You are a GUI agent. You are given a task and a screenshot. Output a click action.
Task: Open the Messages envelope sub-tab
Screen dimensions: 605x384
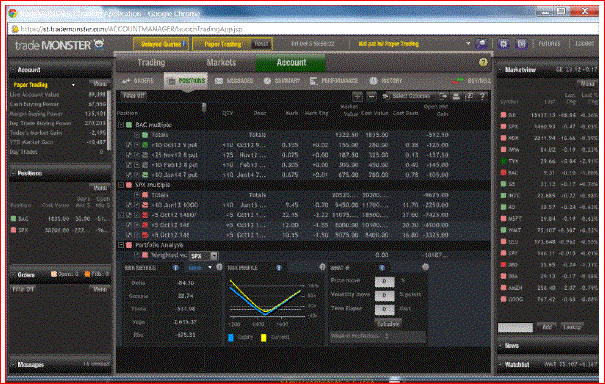tap(219, 81)
